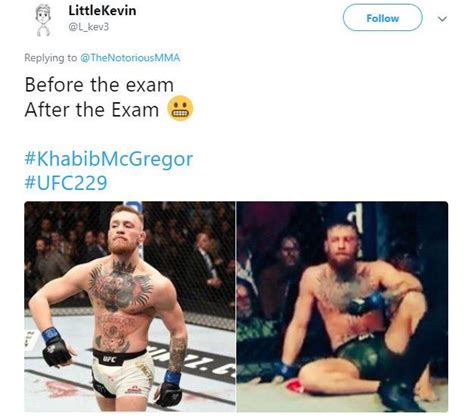Open the #UFC229 hashtag
Image resolution: width=474 pixels, height=417 pixels.
click(66, 183)
